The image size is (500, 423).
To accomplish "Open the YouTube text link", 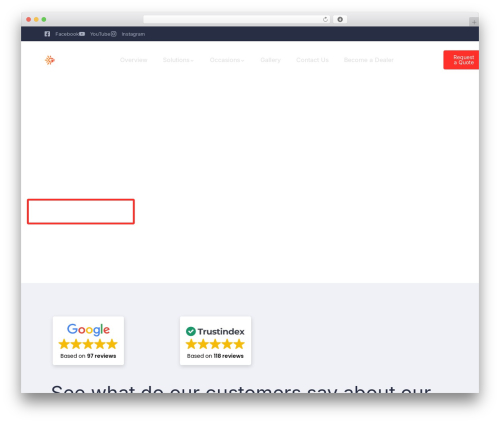I will pyautogui.click(x=100, y=34).
